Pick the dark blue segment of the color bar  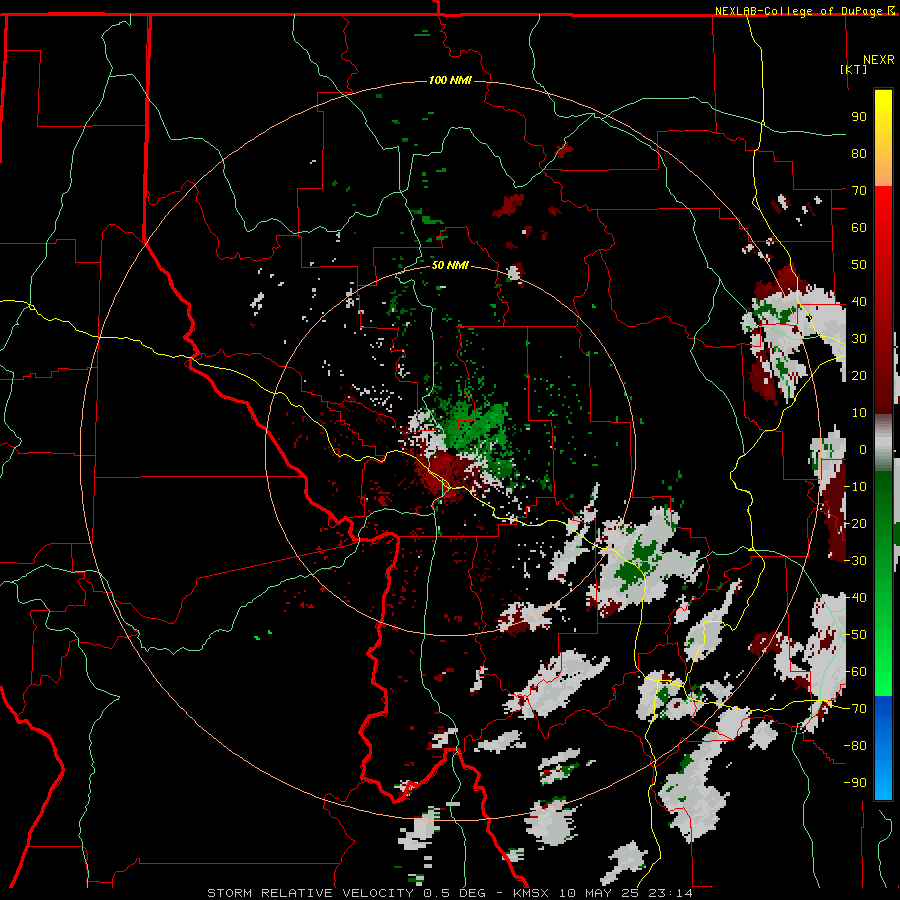(883, 715)
